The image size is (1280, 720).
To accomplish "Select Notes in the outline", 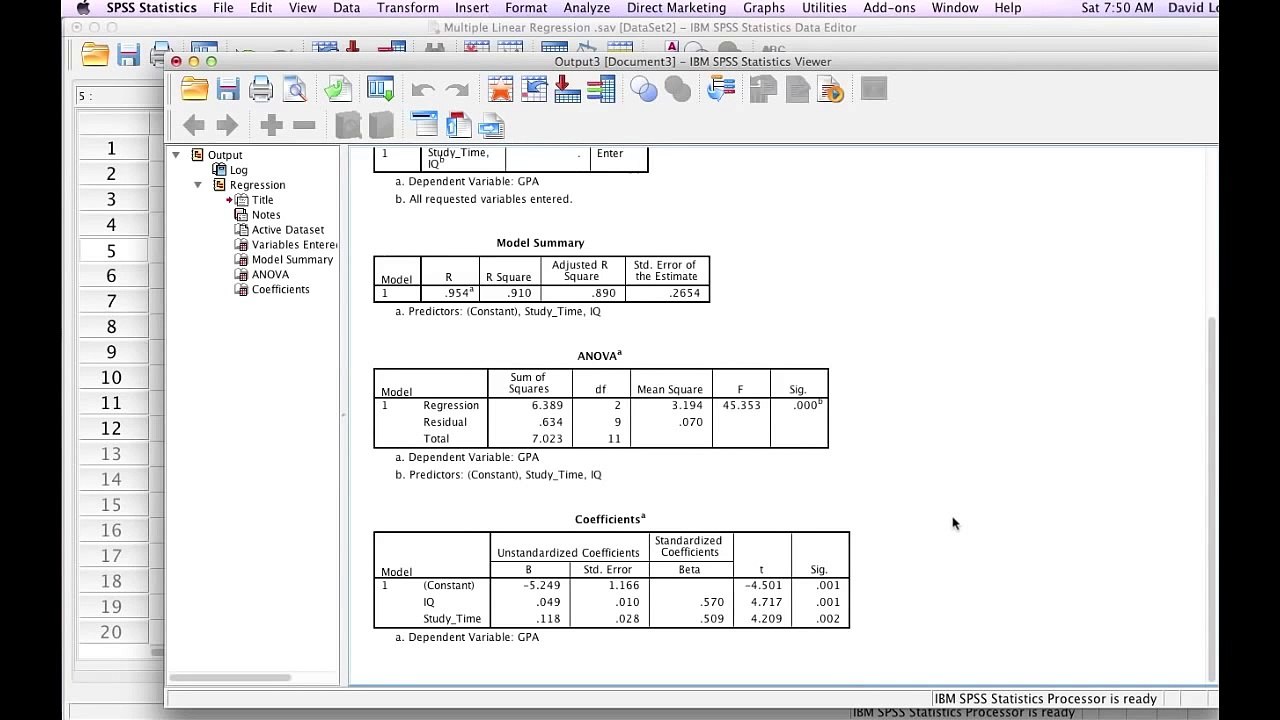I will pyautogui.click(x=266, y=215).
